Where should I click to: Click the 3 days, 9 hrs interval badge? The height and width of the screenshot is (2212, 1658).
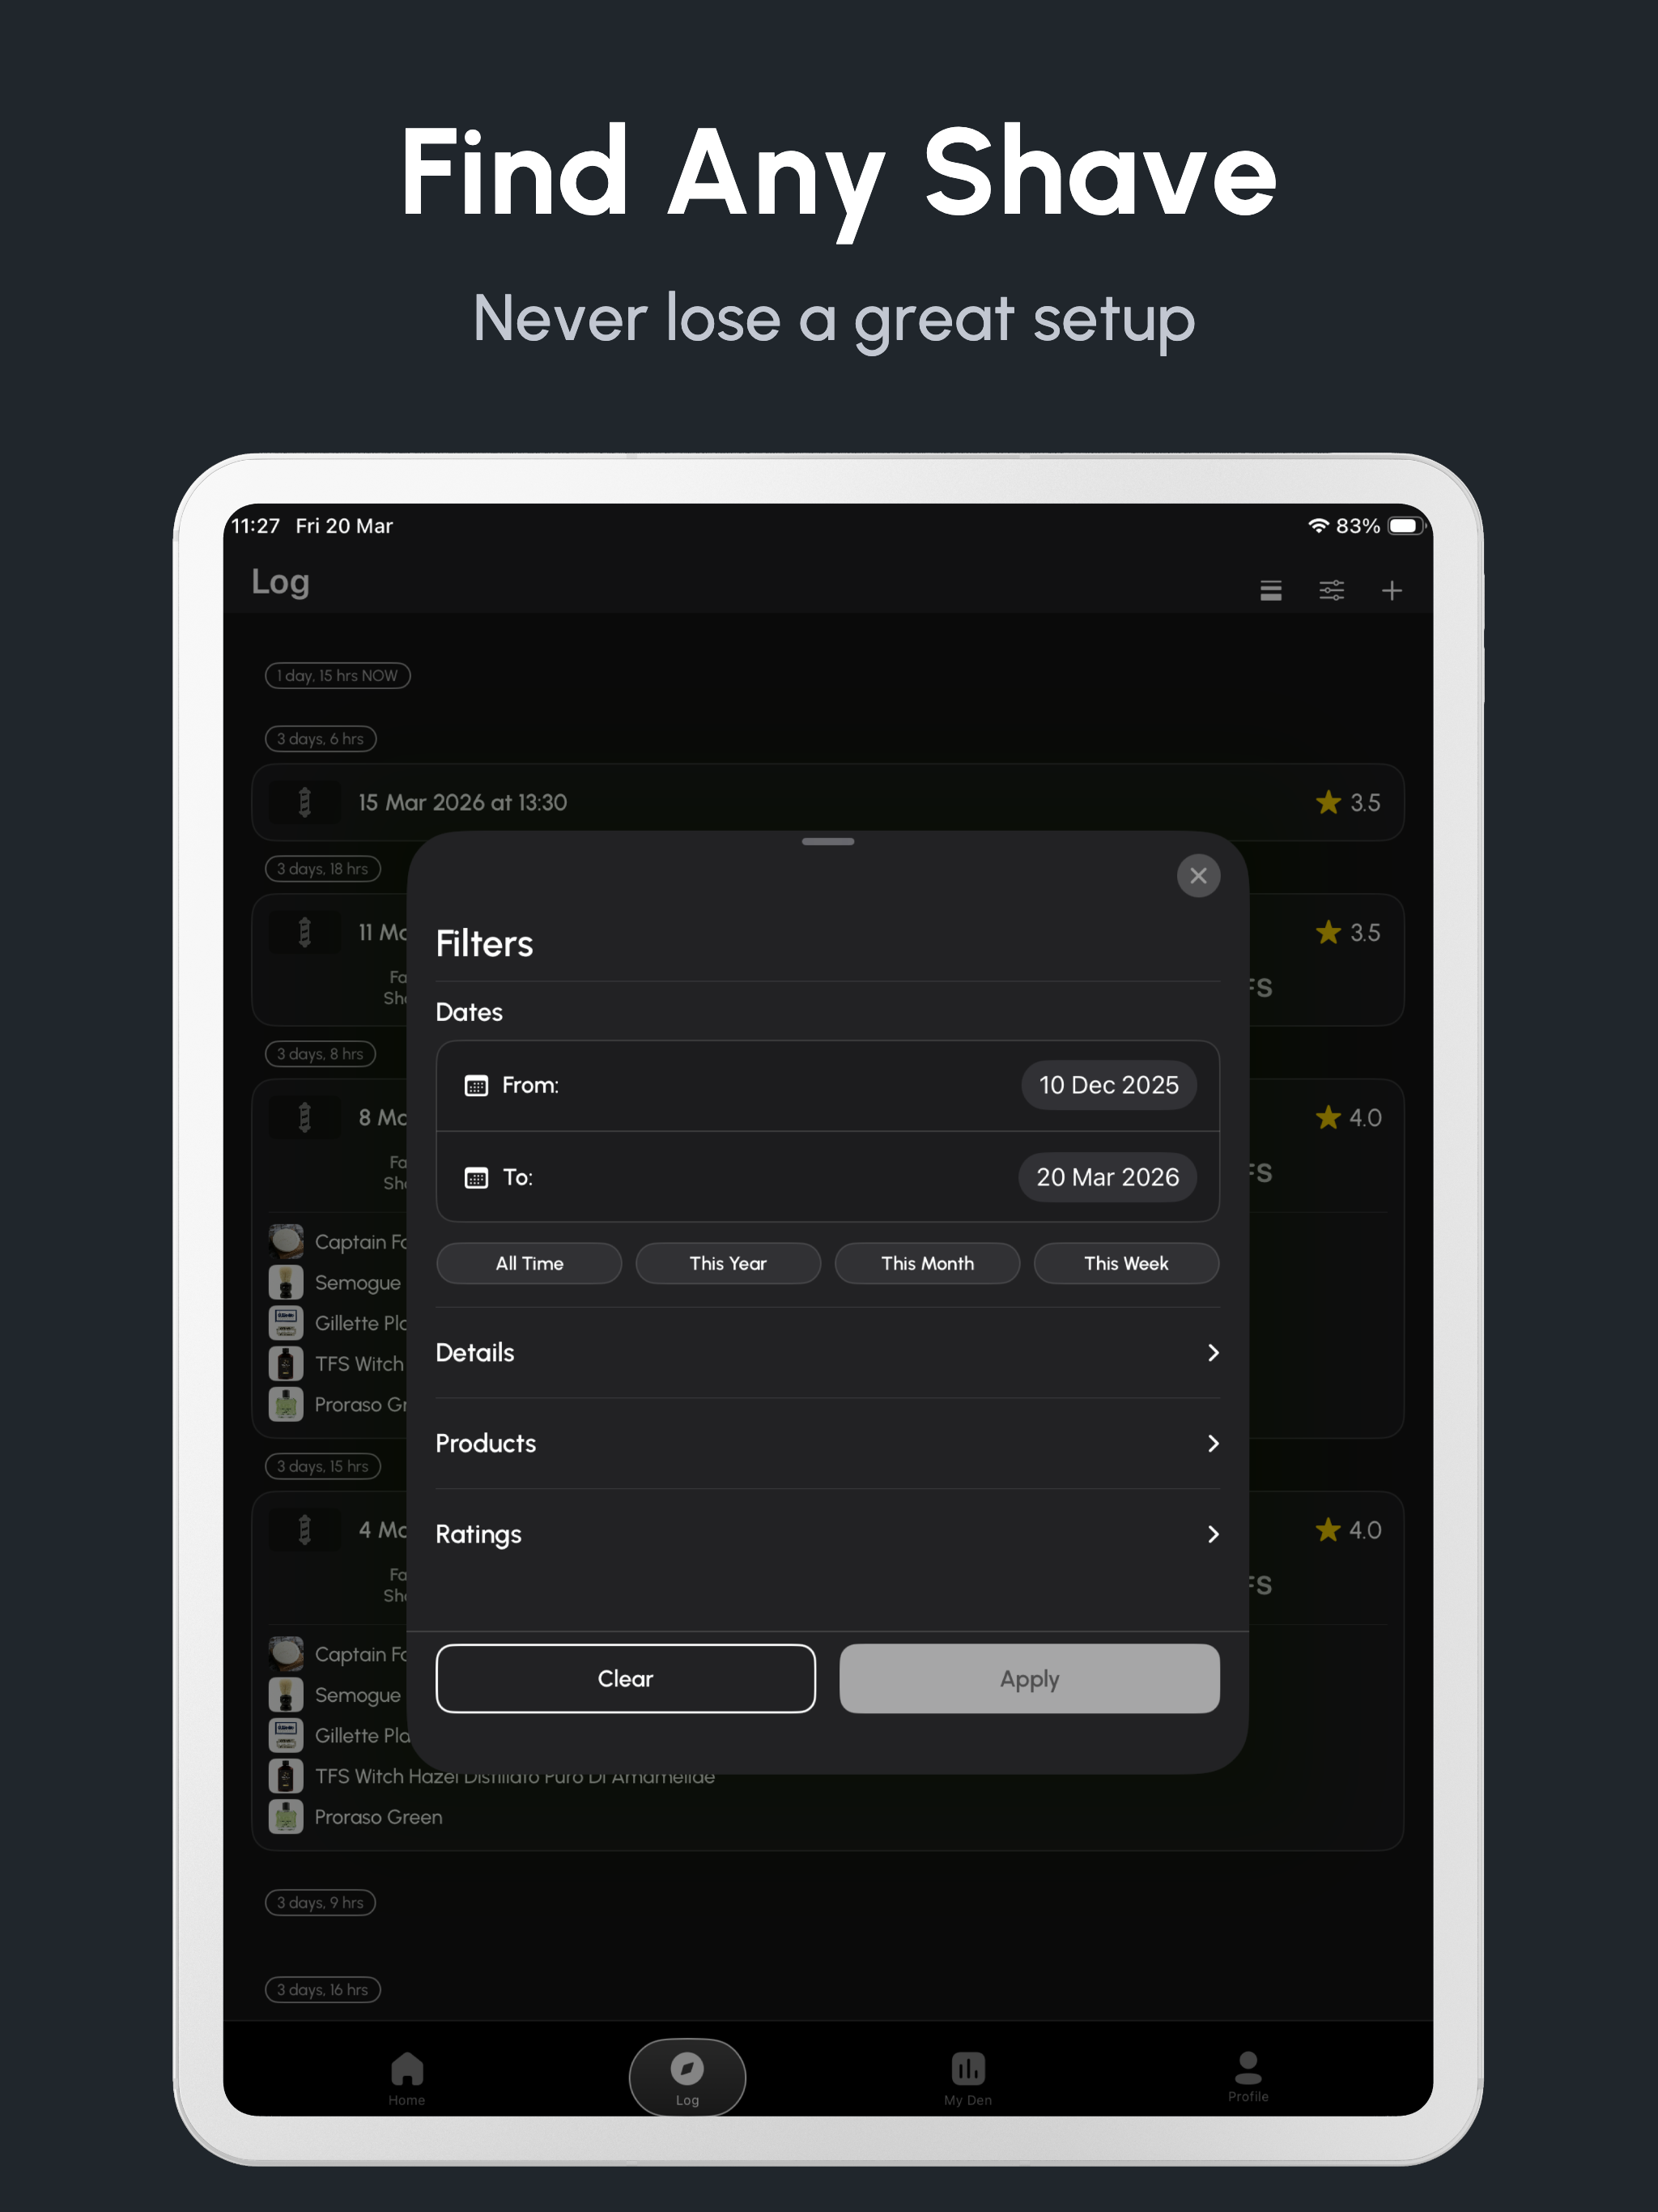click(320, 1902)
